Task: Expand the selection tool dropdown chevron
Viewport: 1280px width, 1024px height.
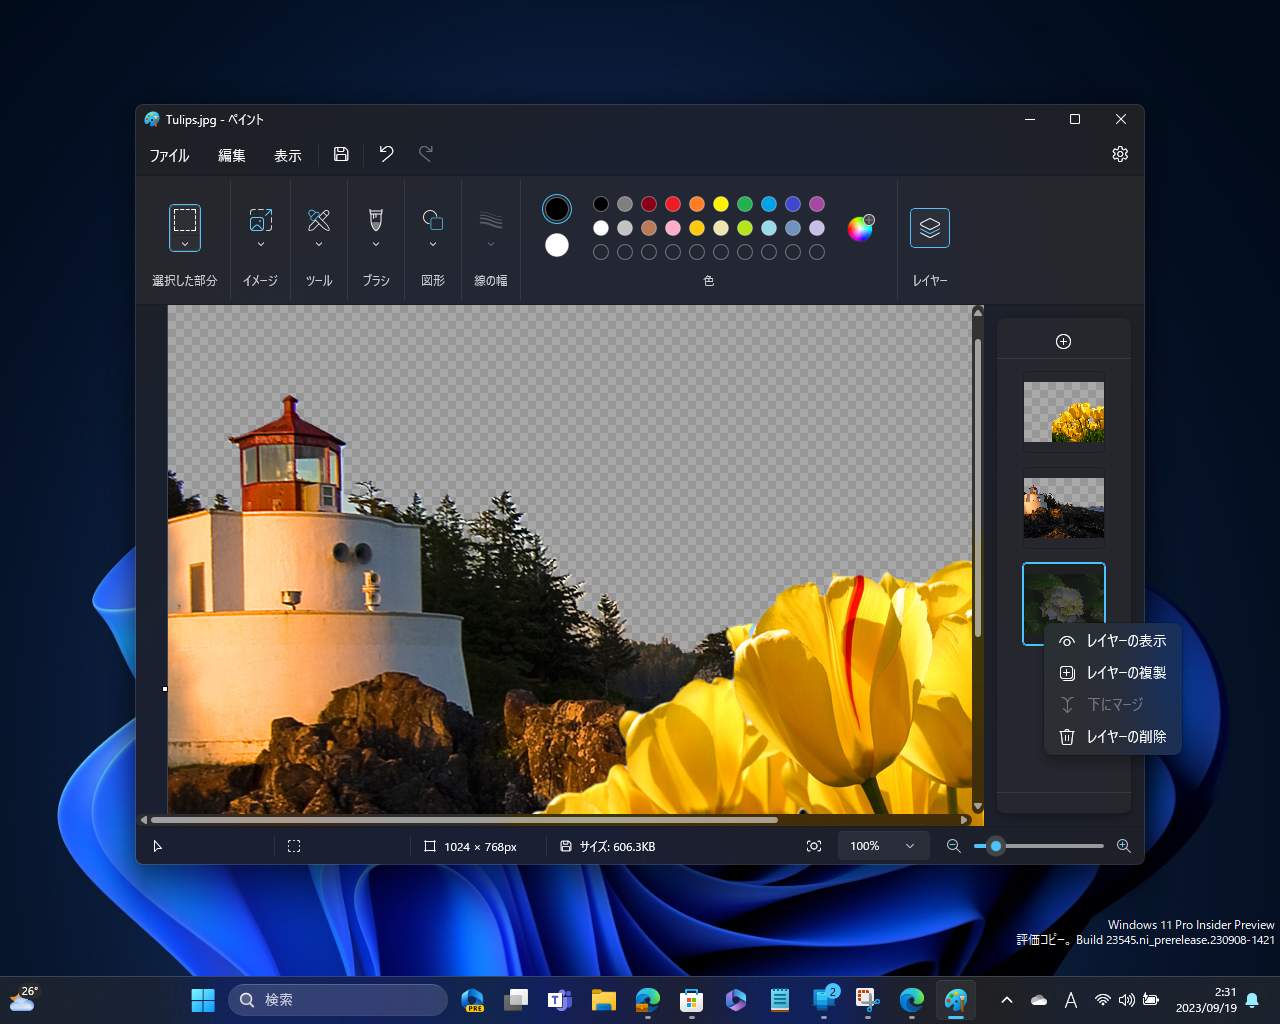Action: pyautogui.click(x=185, y=244)
